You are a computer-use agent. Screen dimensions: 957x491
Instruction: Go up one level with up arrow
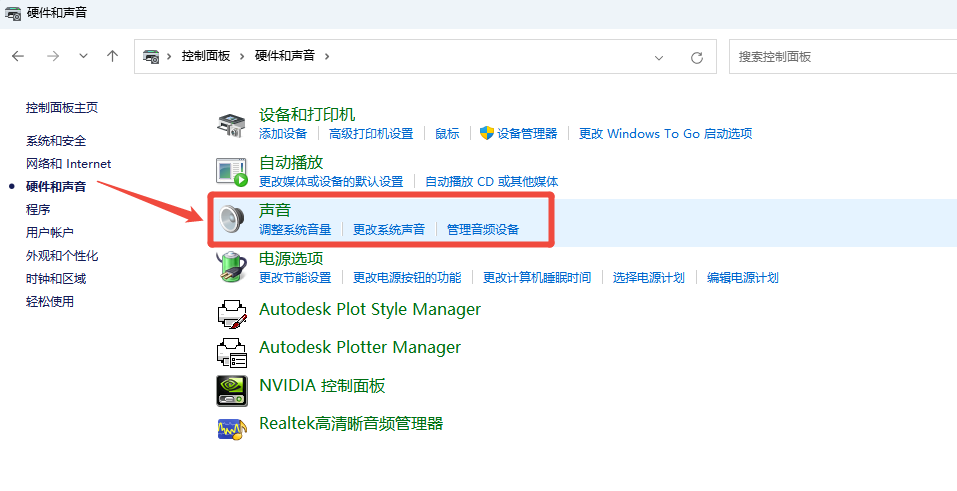pos(112,56)
